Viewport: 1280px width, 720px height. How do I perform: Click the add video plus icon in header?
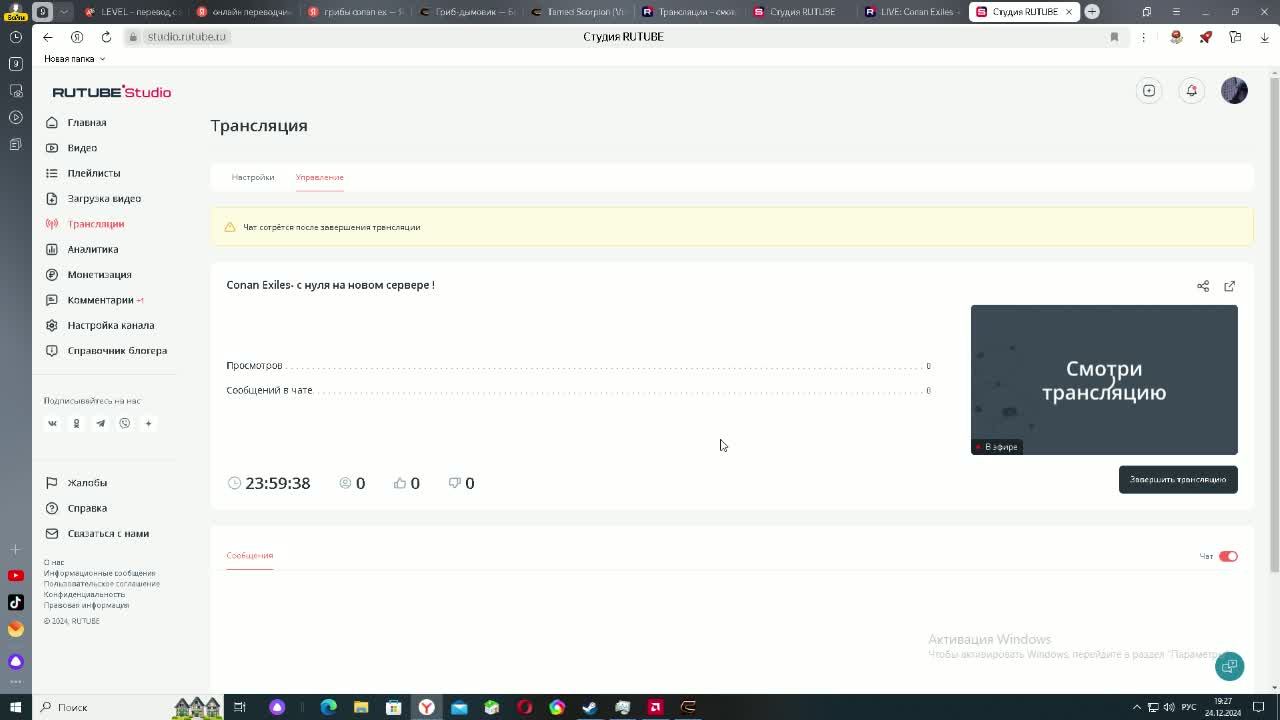[1149, 91]
